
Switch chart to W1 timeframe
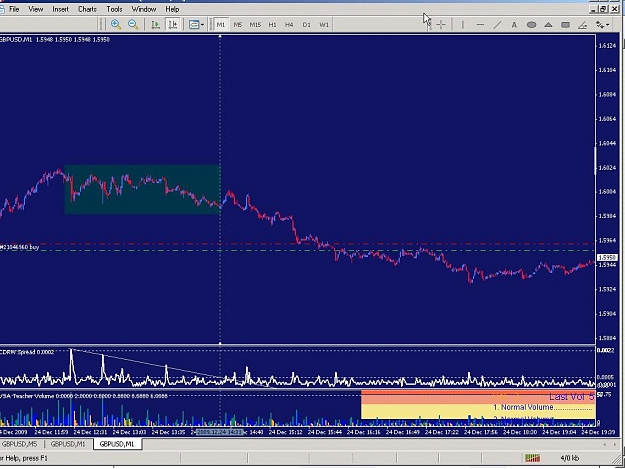[324, 25]
